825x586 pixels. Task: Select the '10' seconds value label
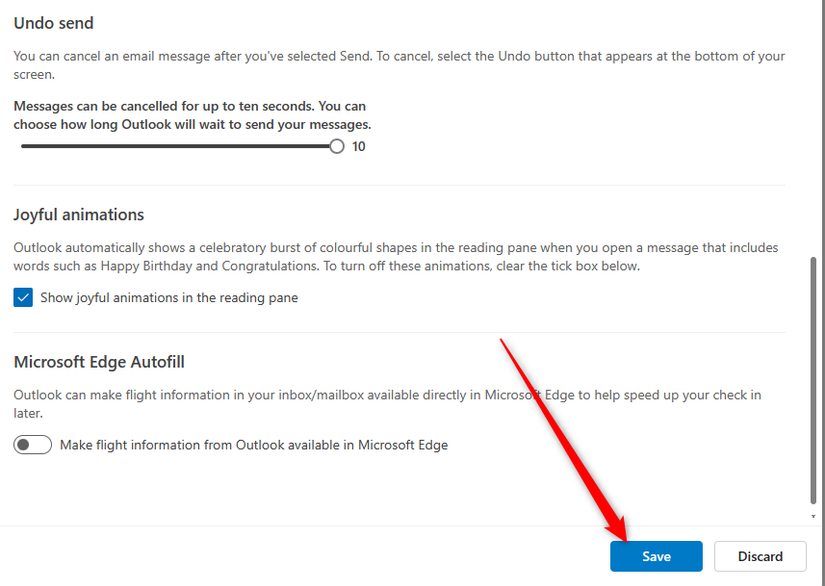click(358, 146)
